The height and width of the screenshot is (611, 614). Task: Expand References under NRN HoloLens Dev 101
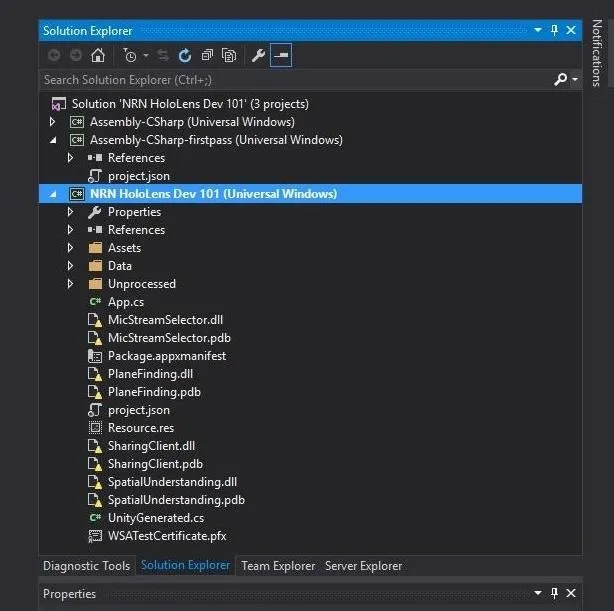[70, 230]
